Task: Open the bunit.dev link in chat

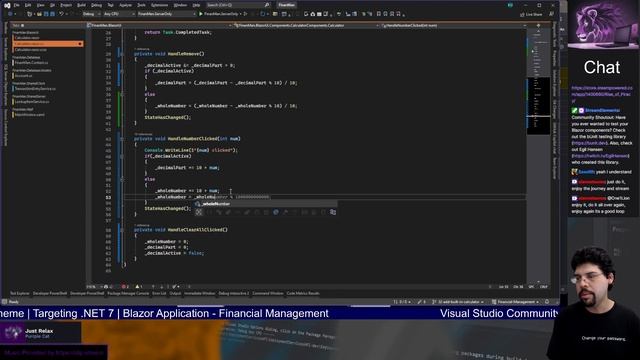Action: (x=590, y=143)
